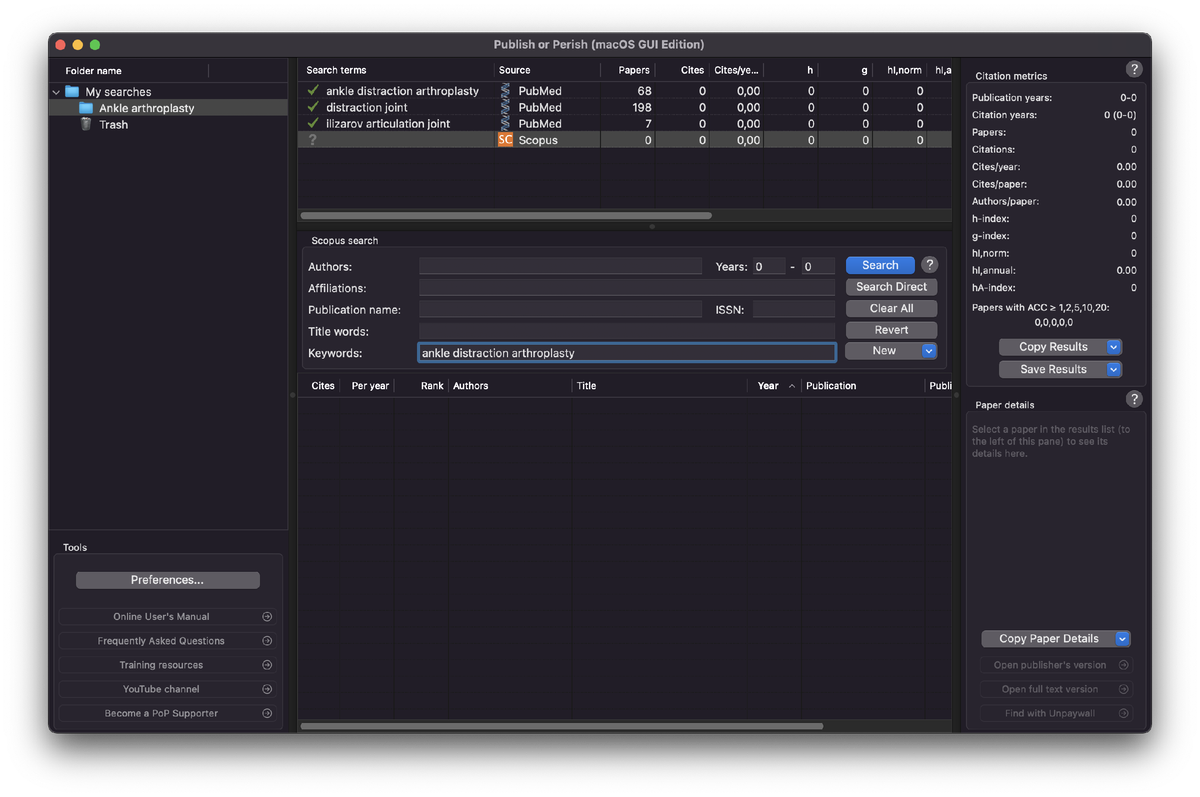Select the distraction joint search row
Image resolution: width=1200 pixels, height=797 pixels.
click(625, 107)
